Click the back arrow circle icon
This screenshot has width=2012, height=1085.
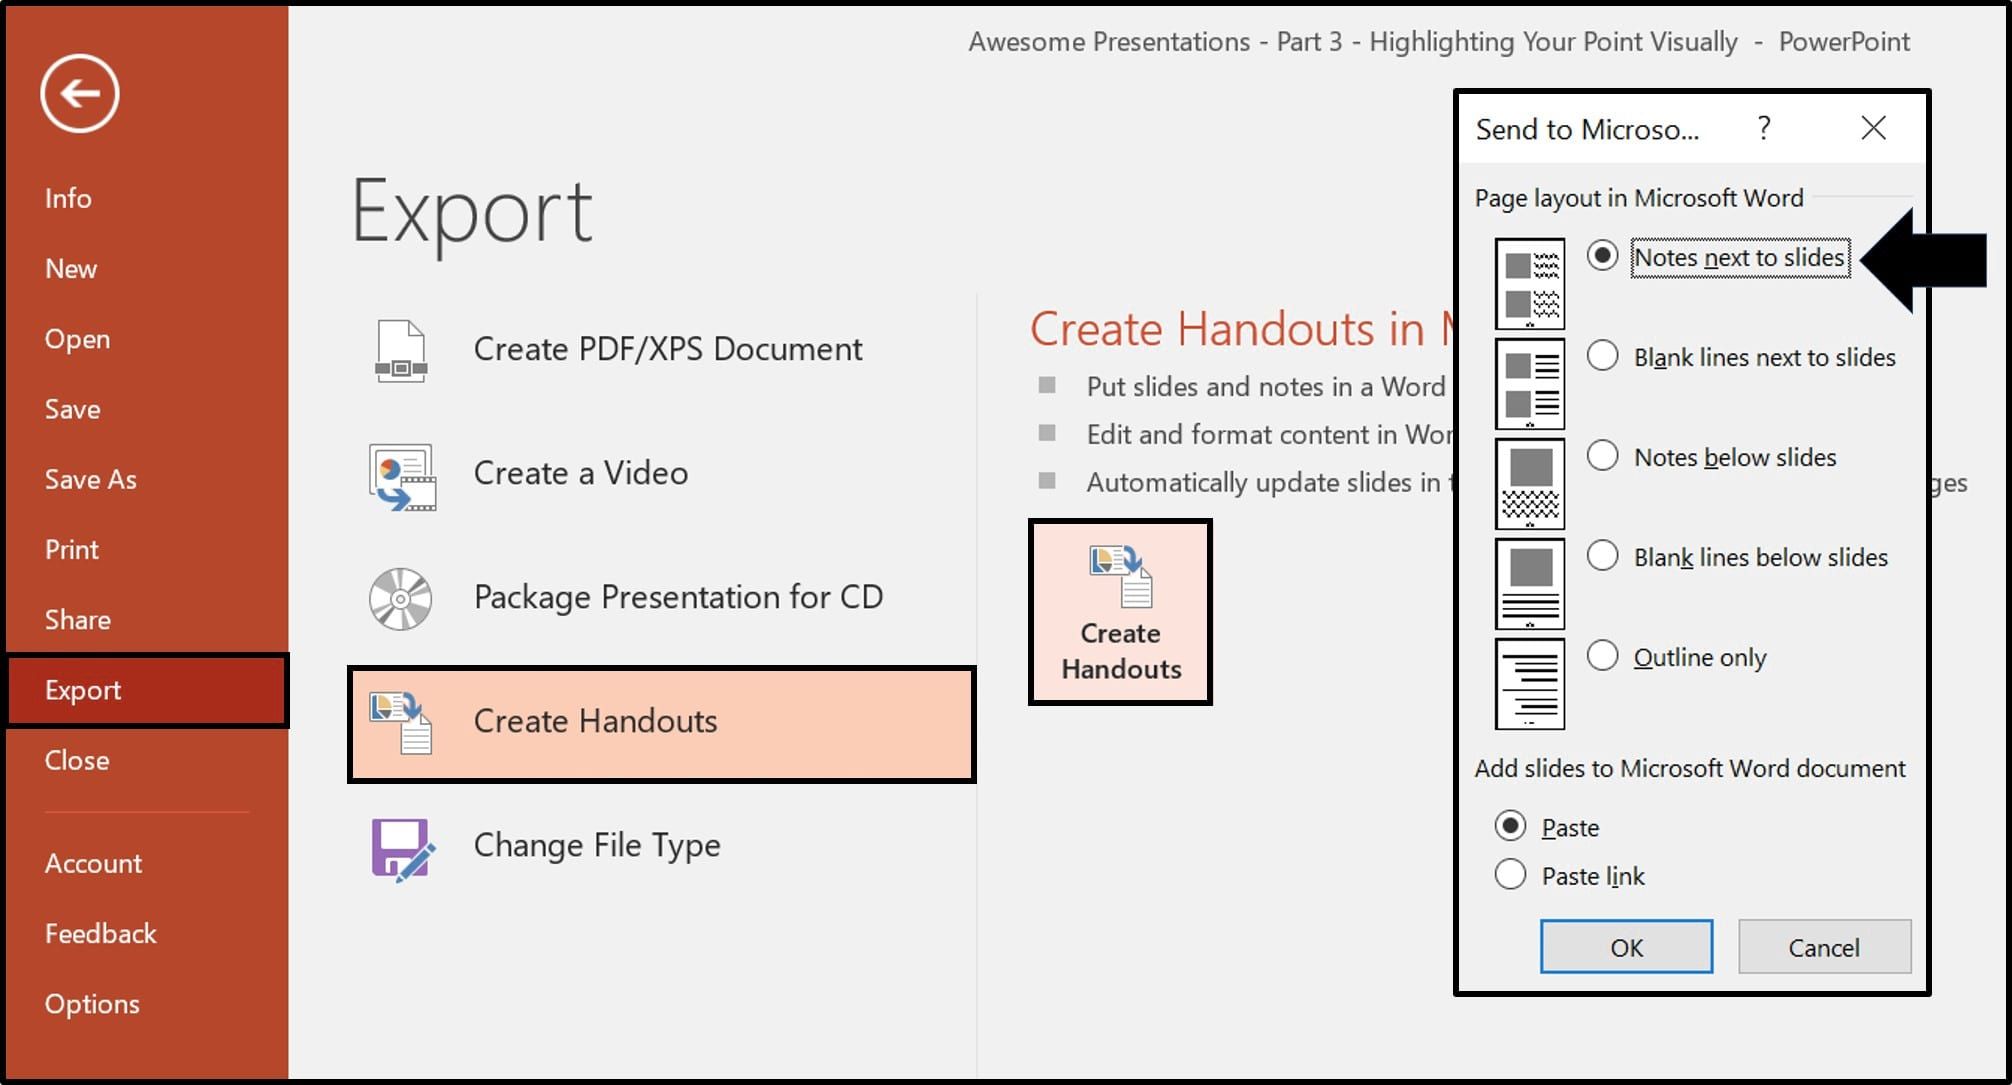coord(80,94)
